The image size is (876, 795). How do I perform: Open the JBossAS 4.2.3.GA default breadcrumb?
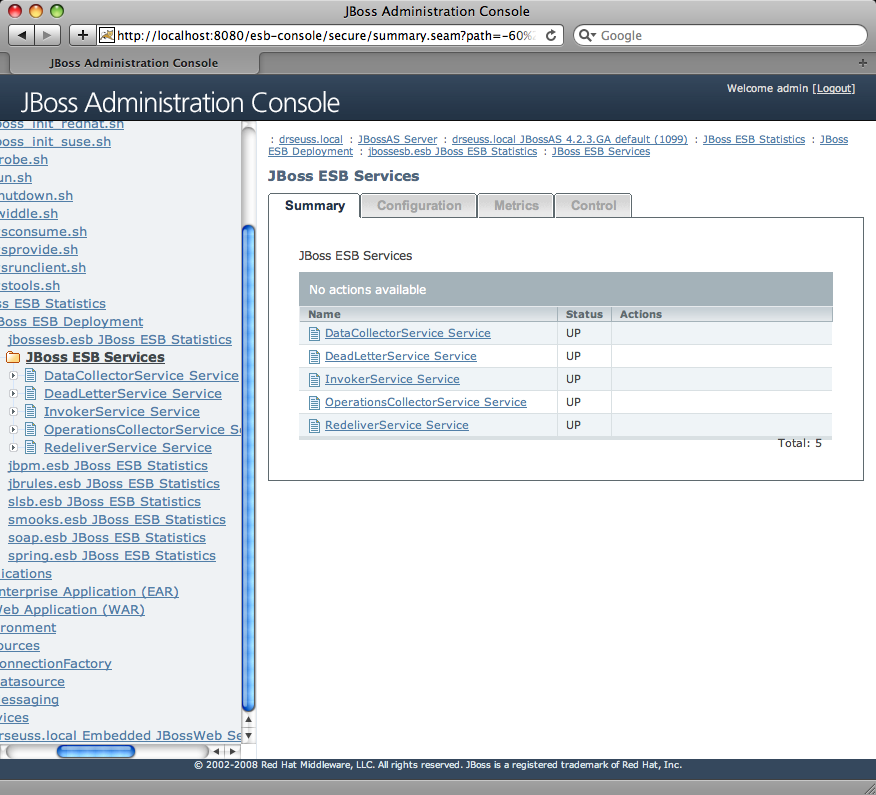569,139
